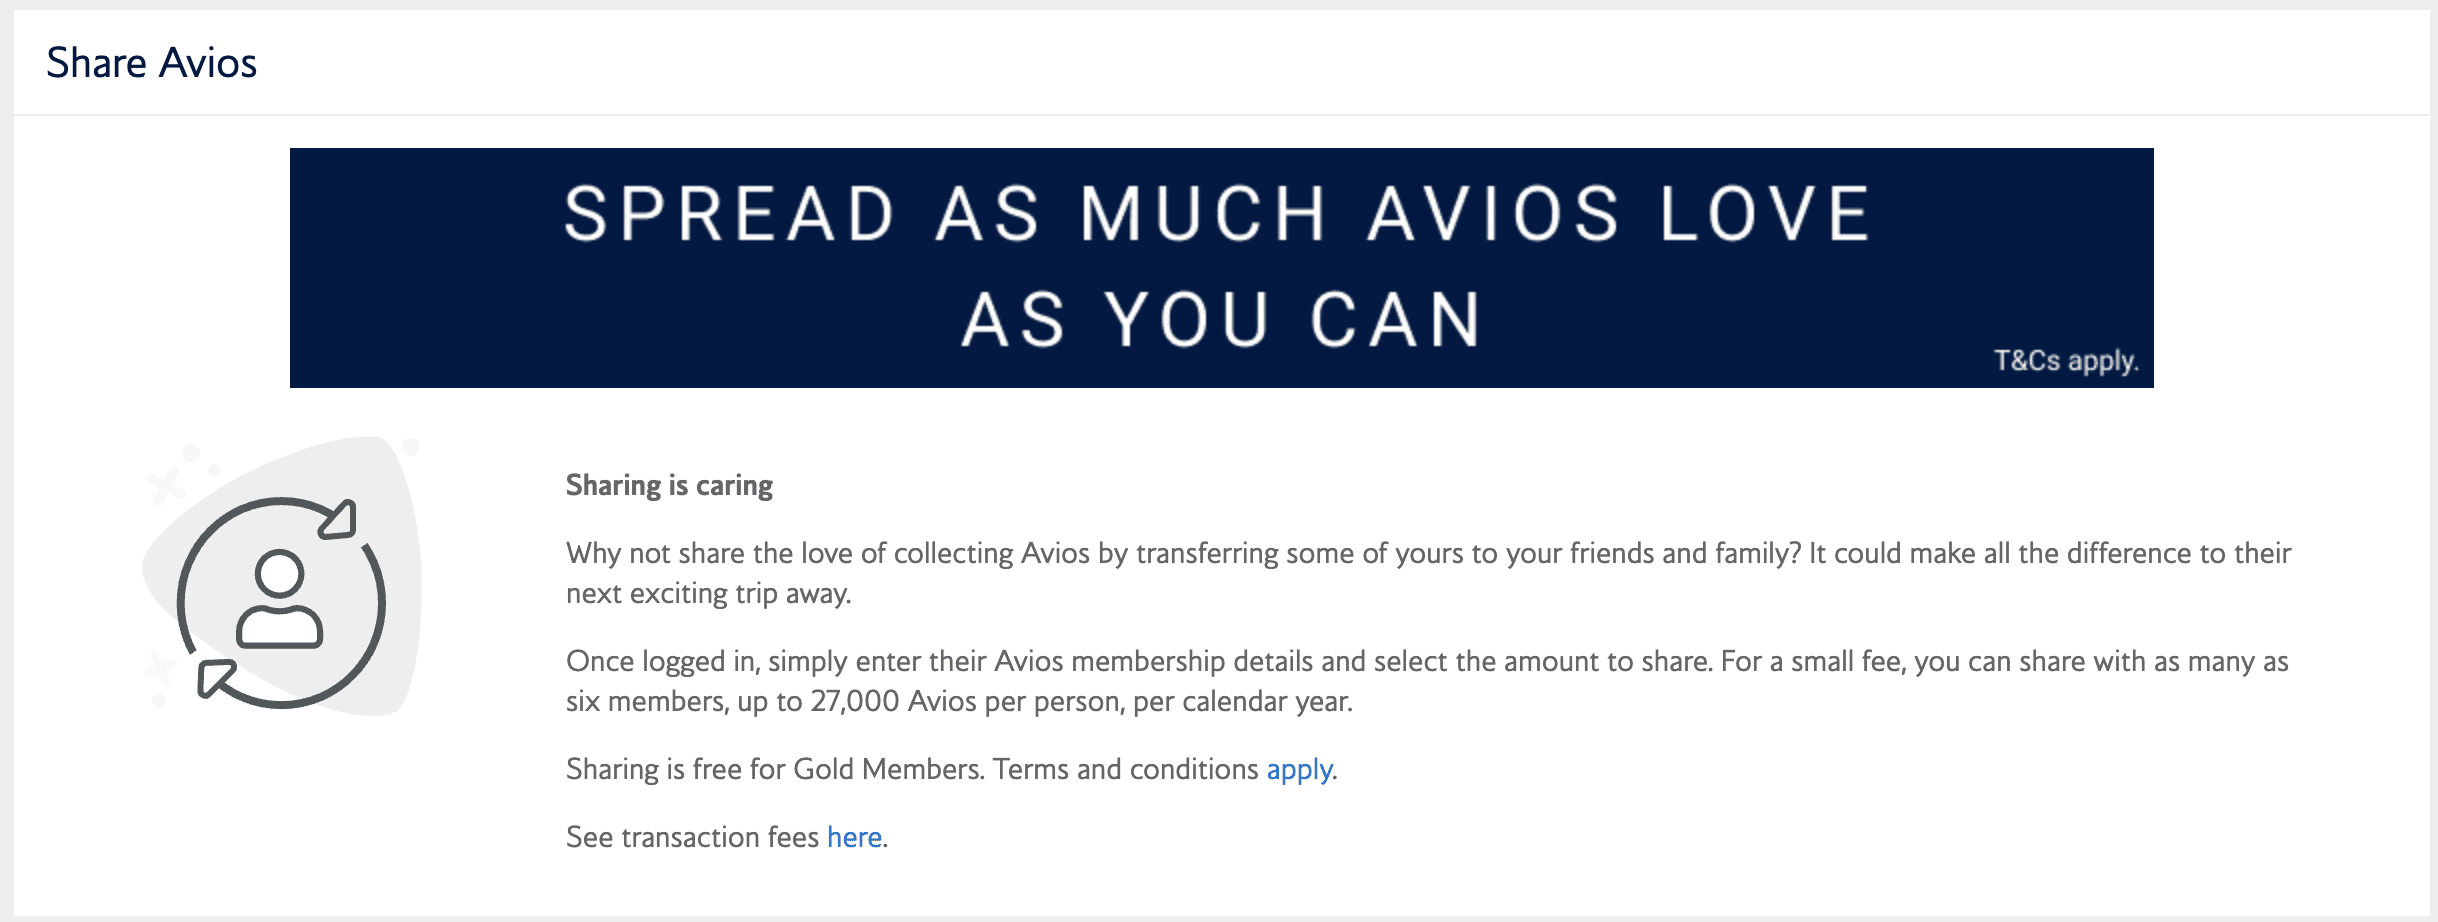Click the "Sharing is caring" heading
Image resolution: width=2438 pixels, height=922 pixels.
pyautogui.click(x=669, y=485)
